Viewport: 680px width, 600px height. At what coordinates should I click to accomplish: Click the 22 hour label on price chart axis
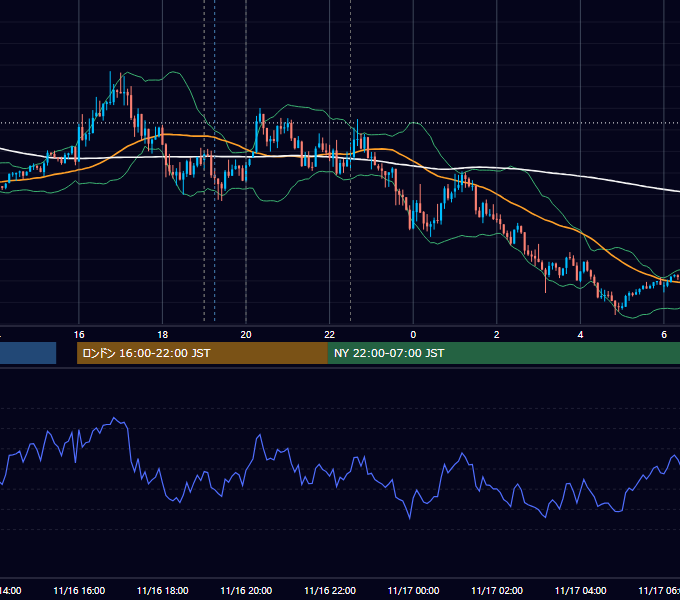(330, 335)
